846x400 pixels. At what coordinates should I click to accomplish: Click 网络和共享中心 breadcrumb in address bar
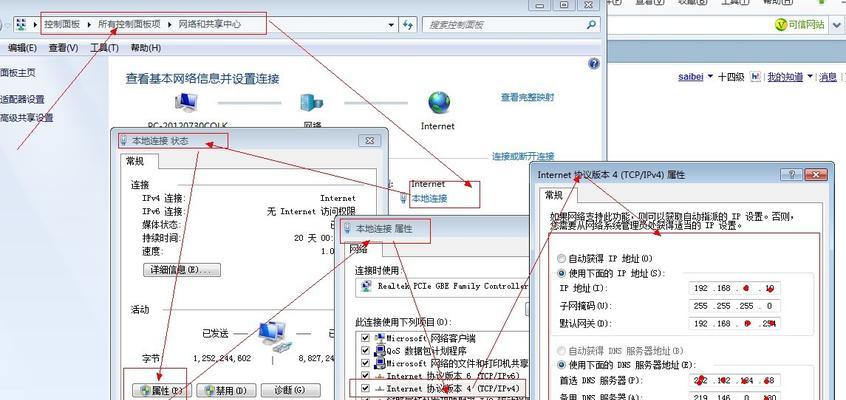coord(209,24)
